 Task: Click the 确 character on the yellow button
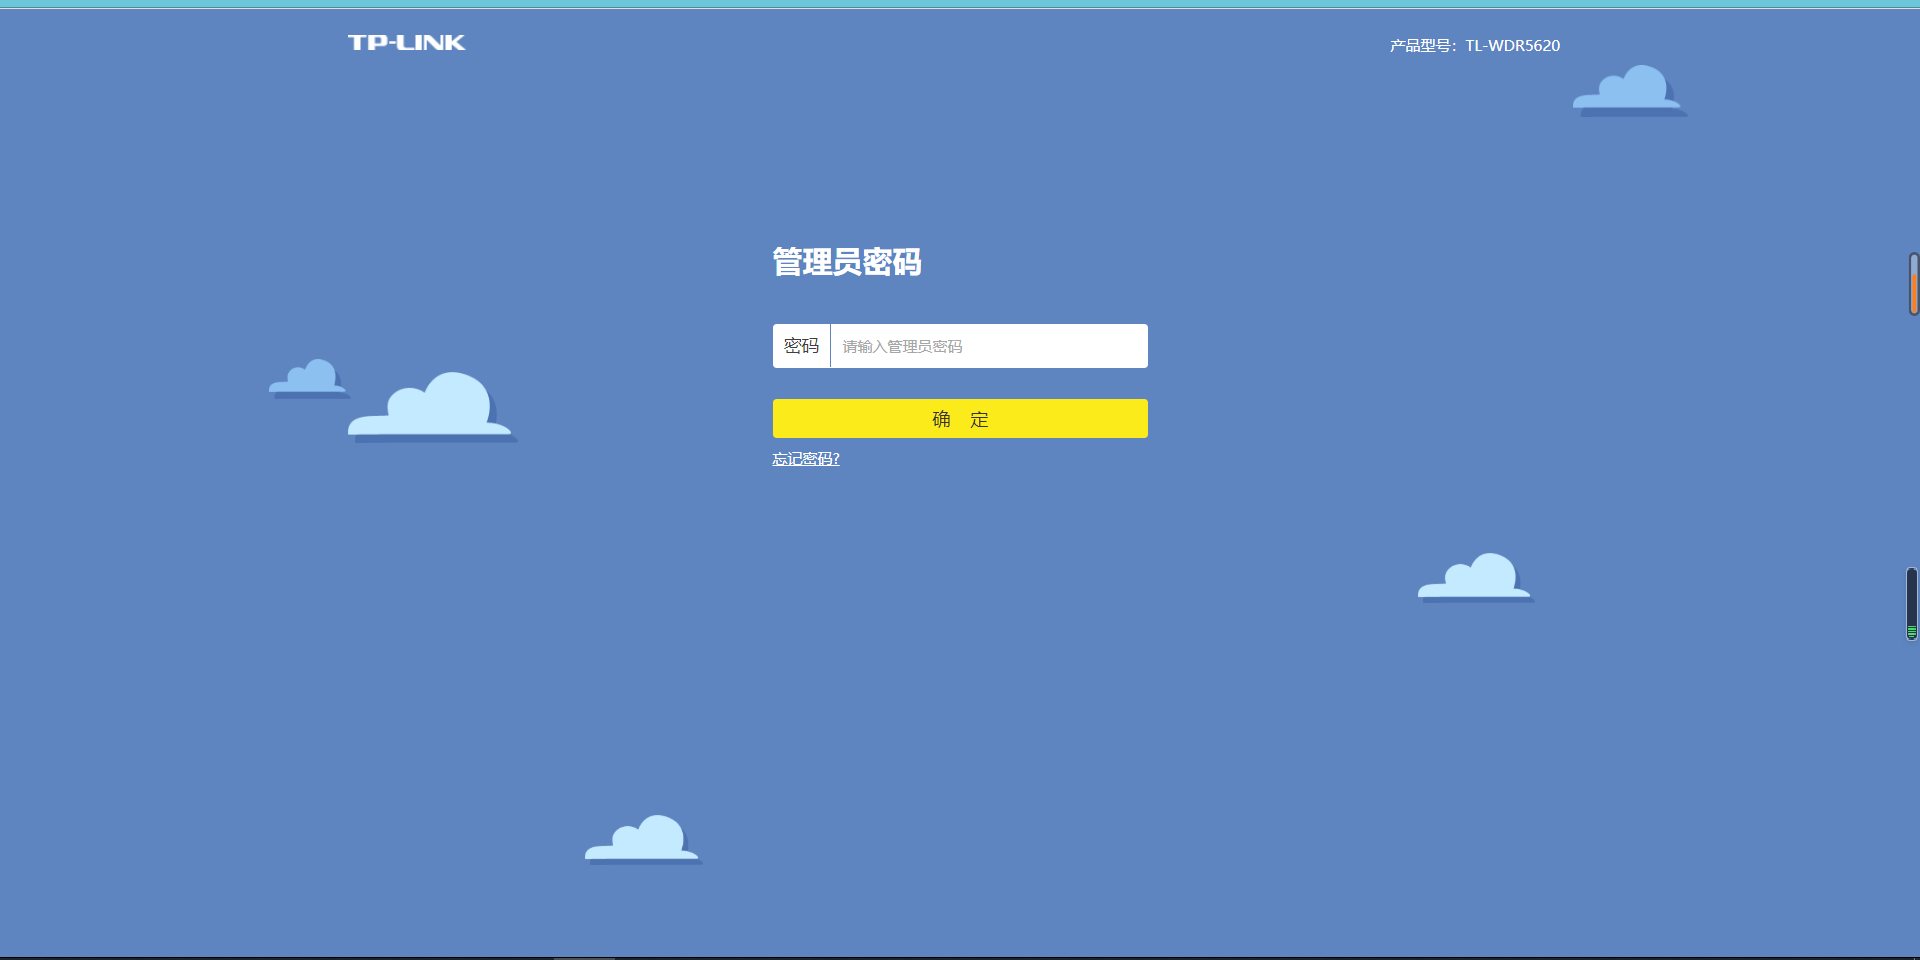pos(941,419)
